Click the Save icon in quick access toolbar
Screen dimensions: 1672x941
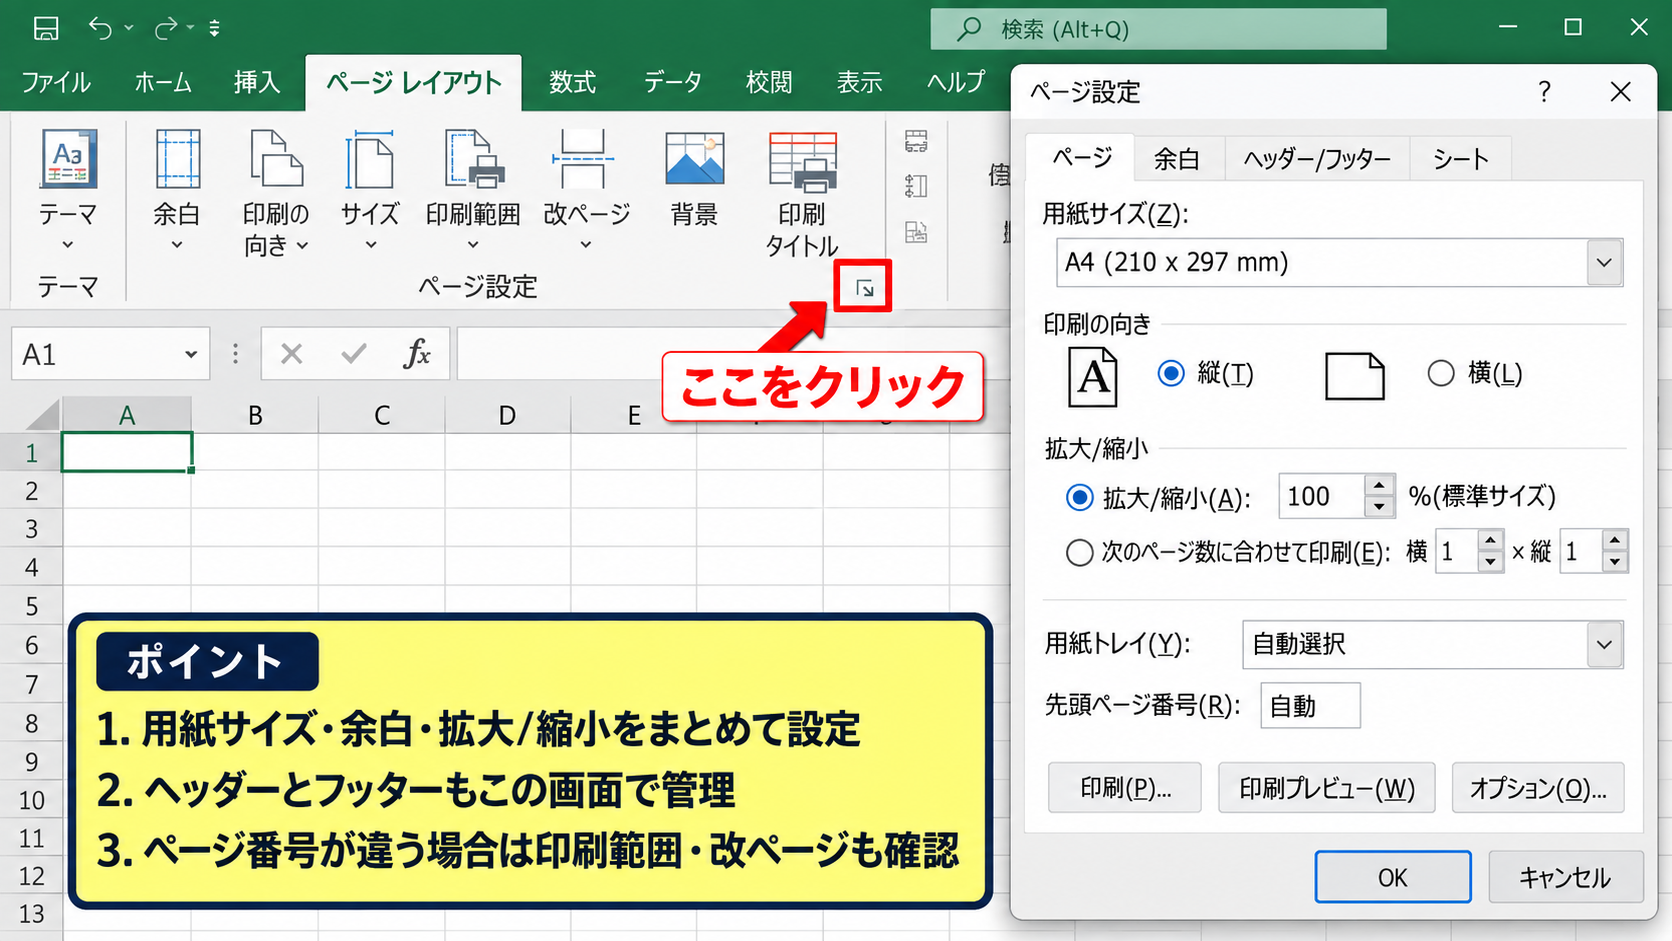(46, 28)
